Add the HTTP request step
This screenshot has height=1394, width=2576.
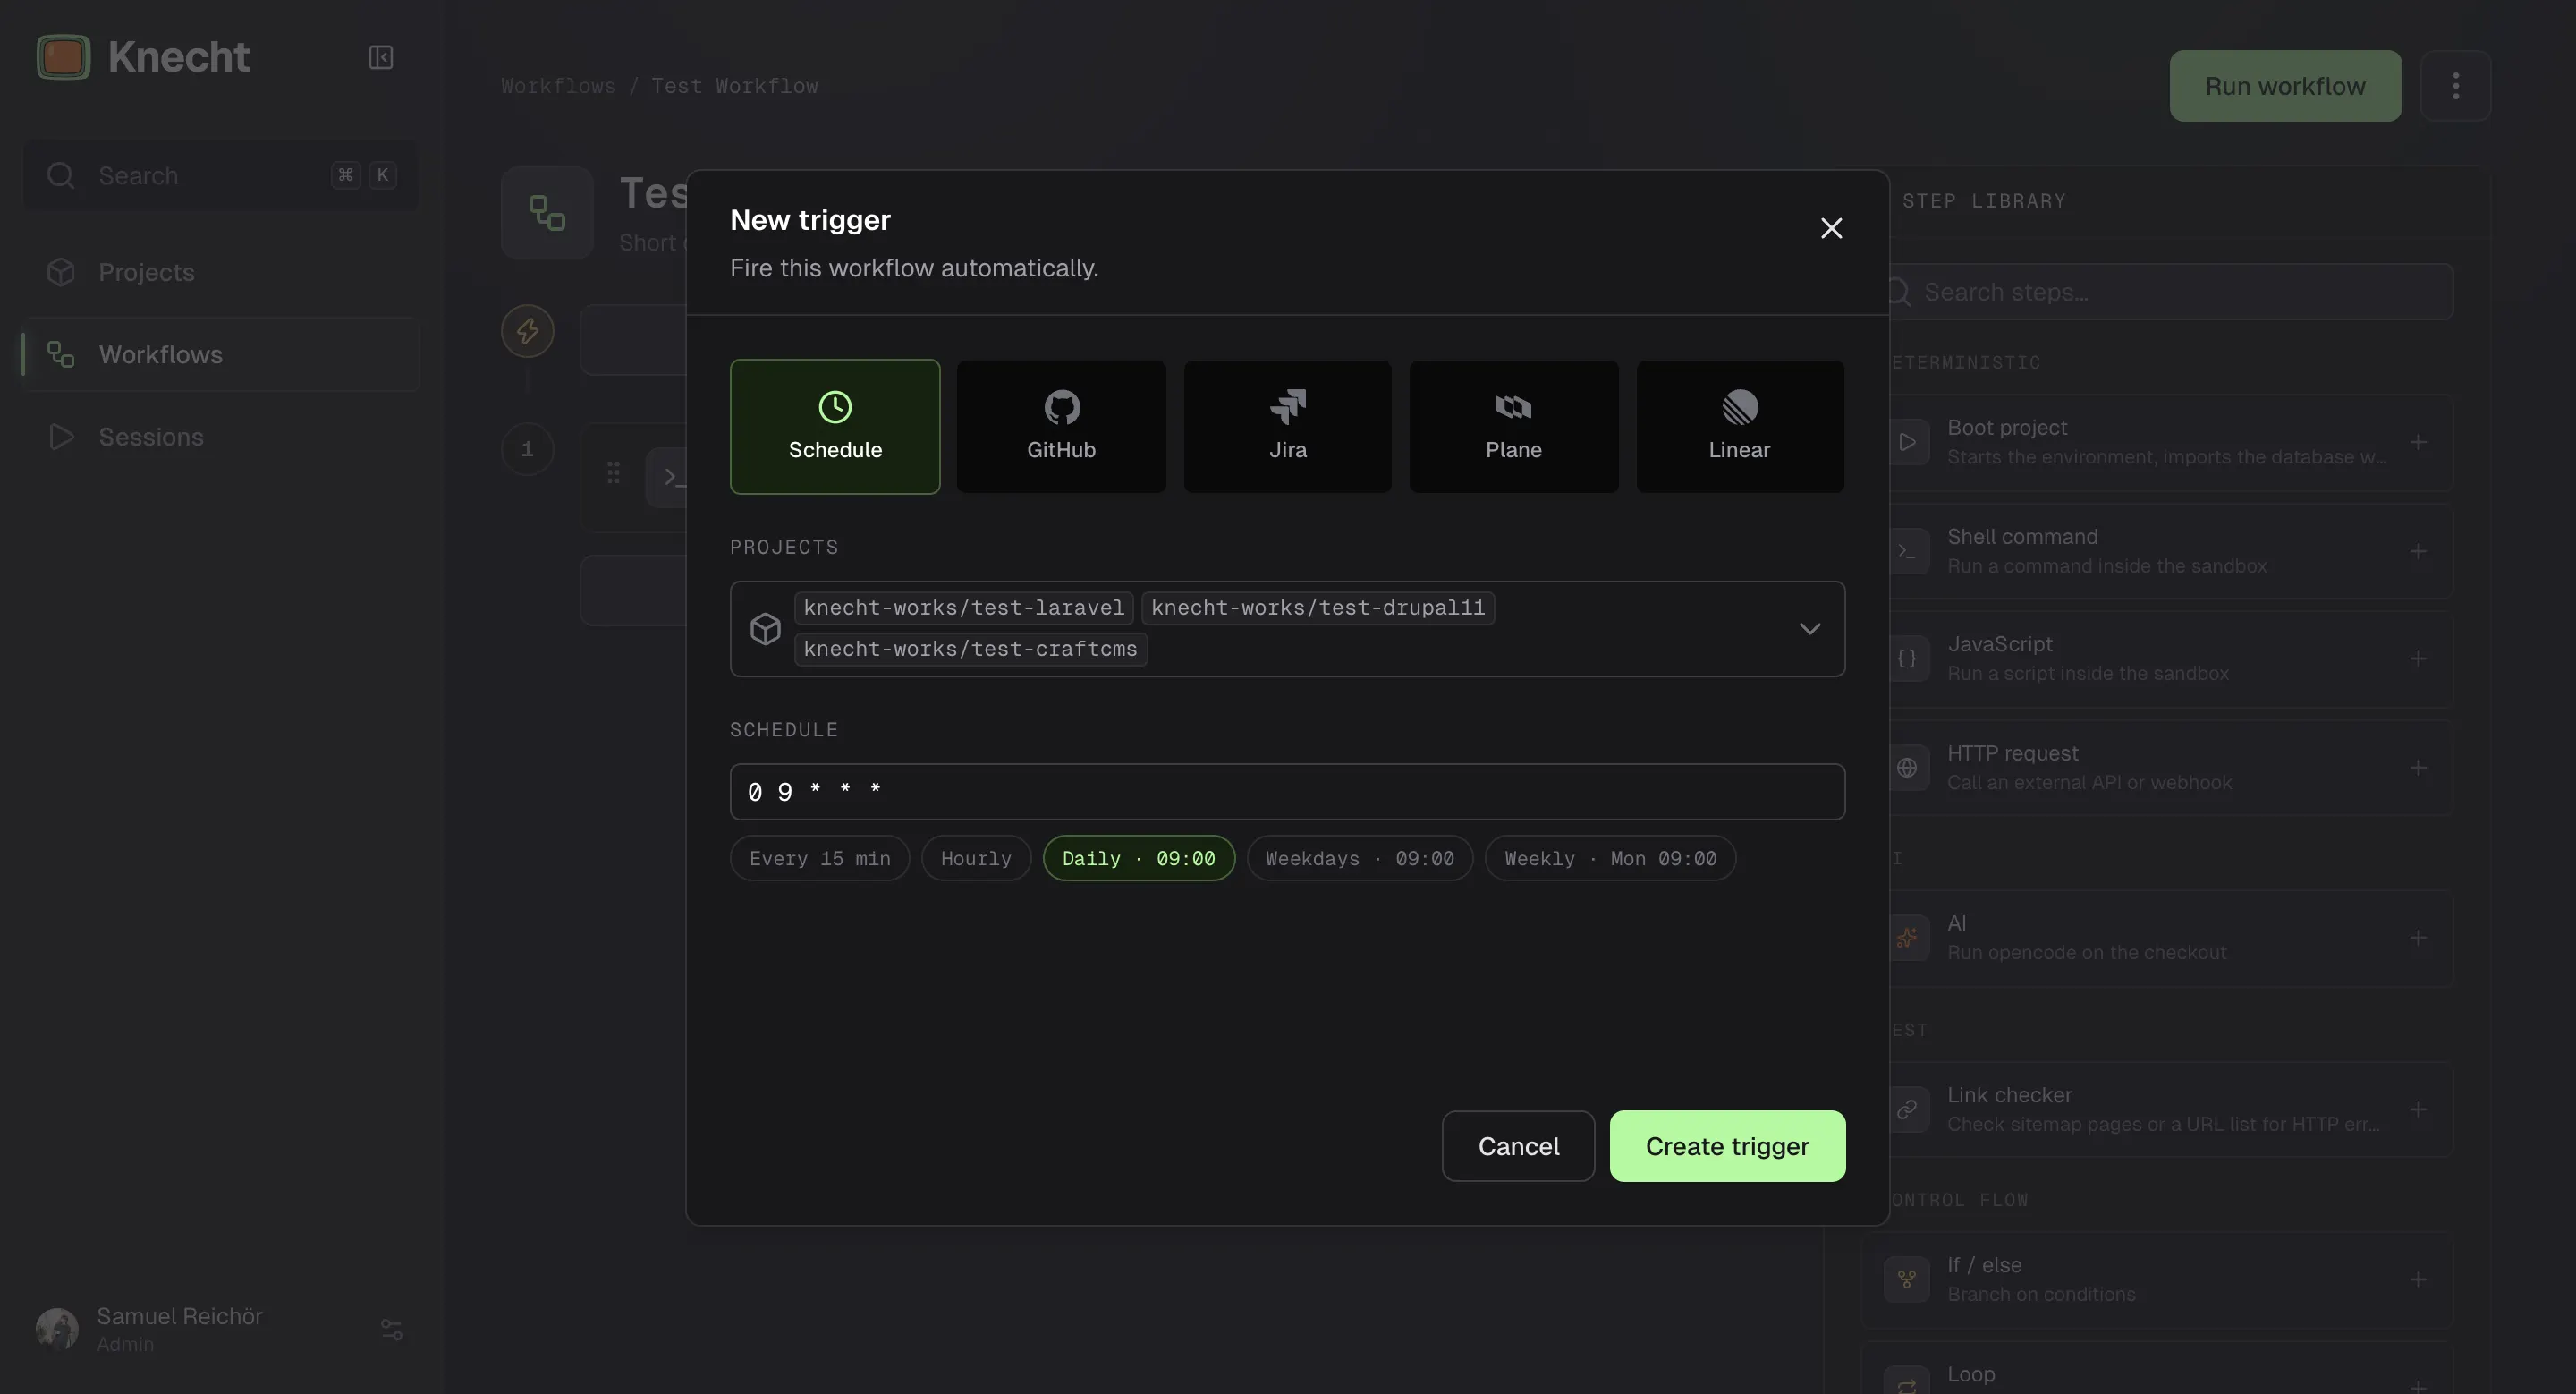click(2417, 768)
